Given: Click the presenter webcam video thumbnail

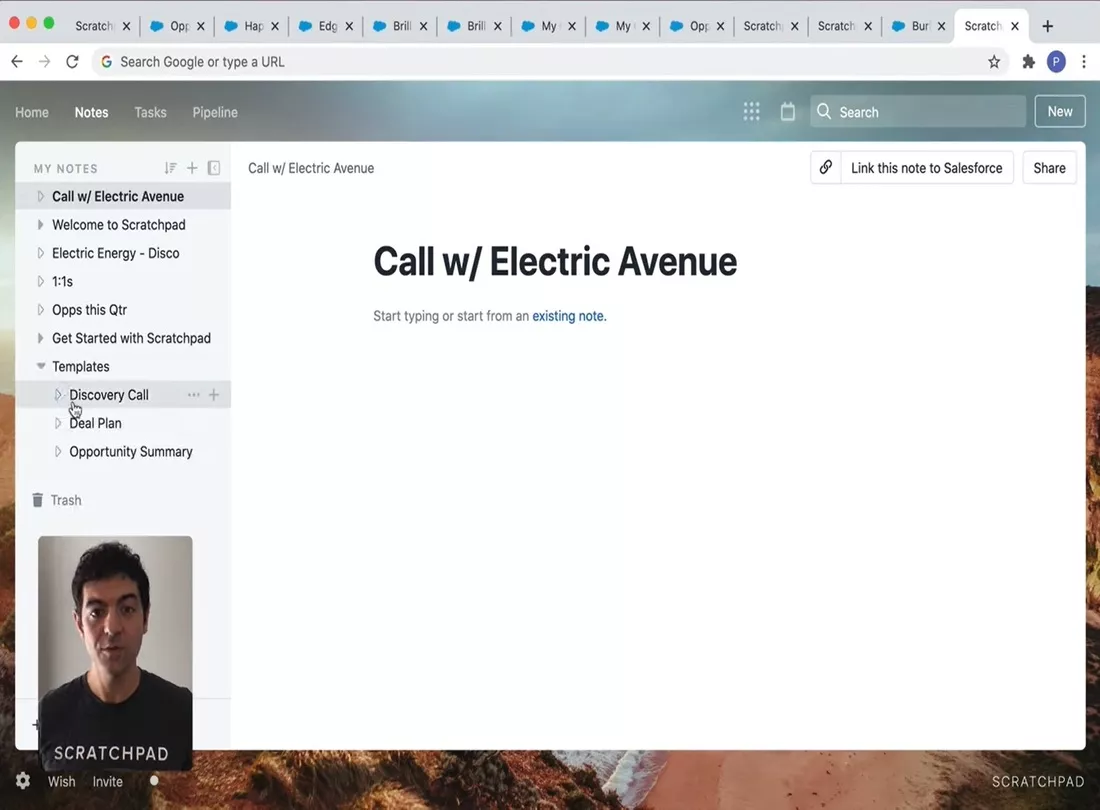Looking at the screenshot, I should [x=115, y=652].
